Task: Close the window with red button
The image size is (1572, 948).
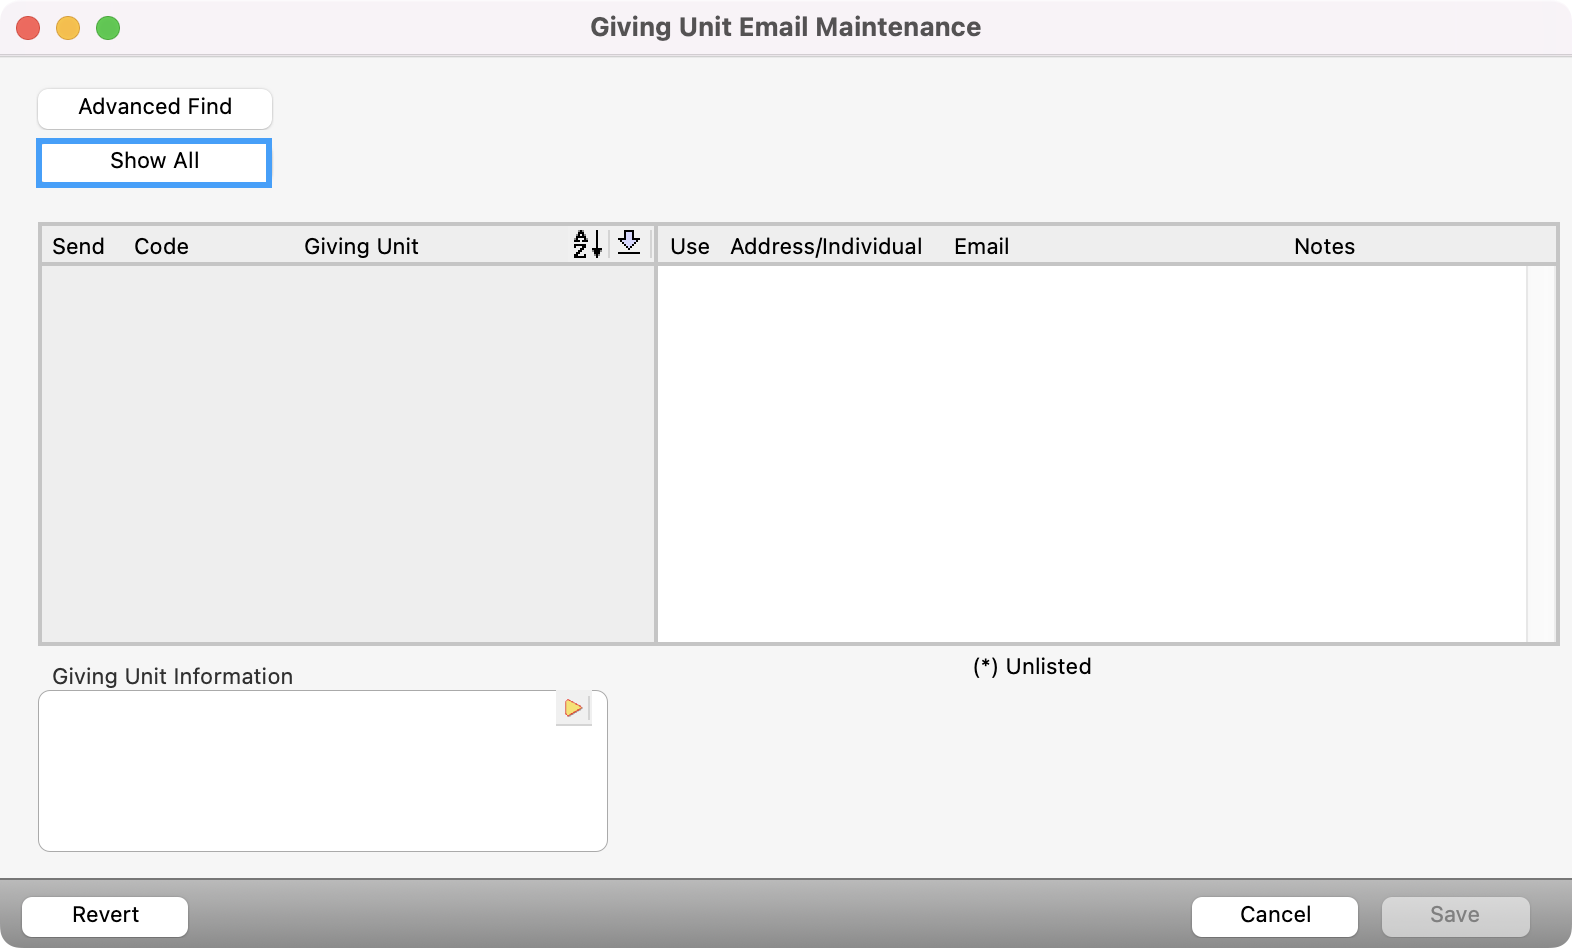Action: [x=28, y=28]
